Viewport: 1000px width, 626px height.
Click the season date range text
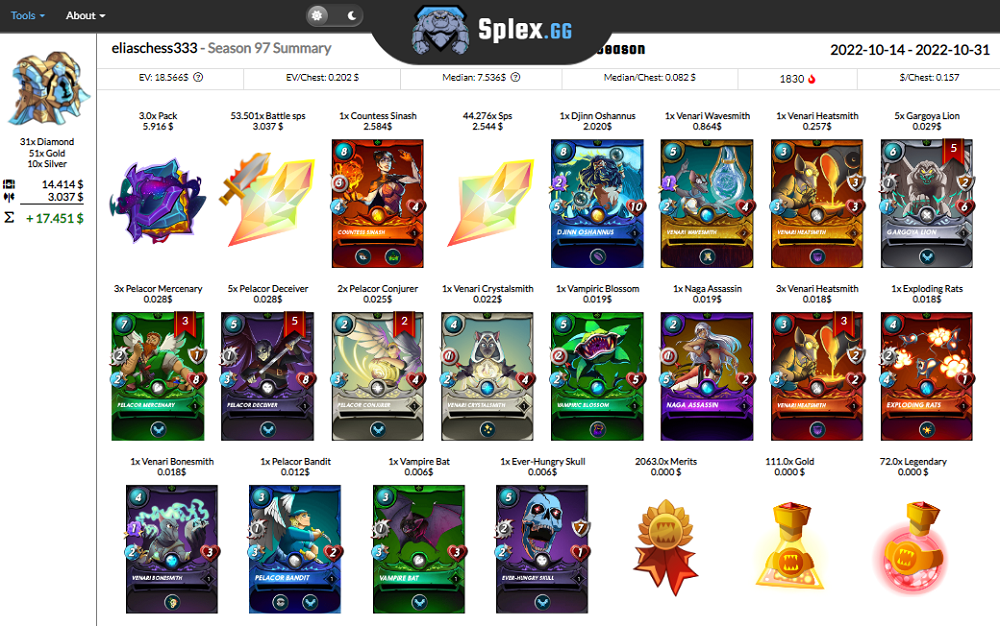(x=909, y=50)
